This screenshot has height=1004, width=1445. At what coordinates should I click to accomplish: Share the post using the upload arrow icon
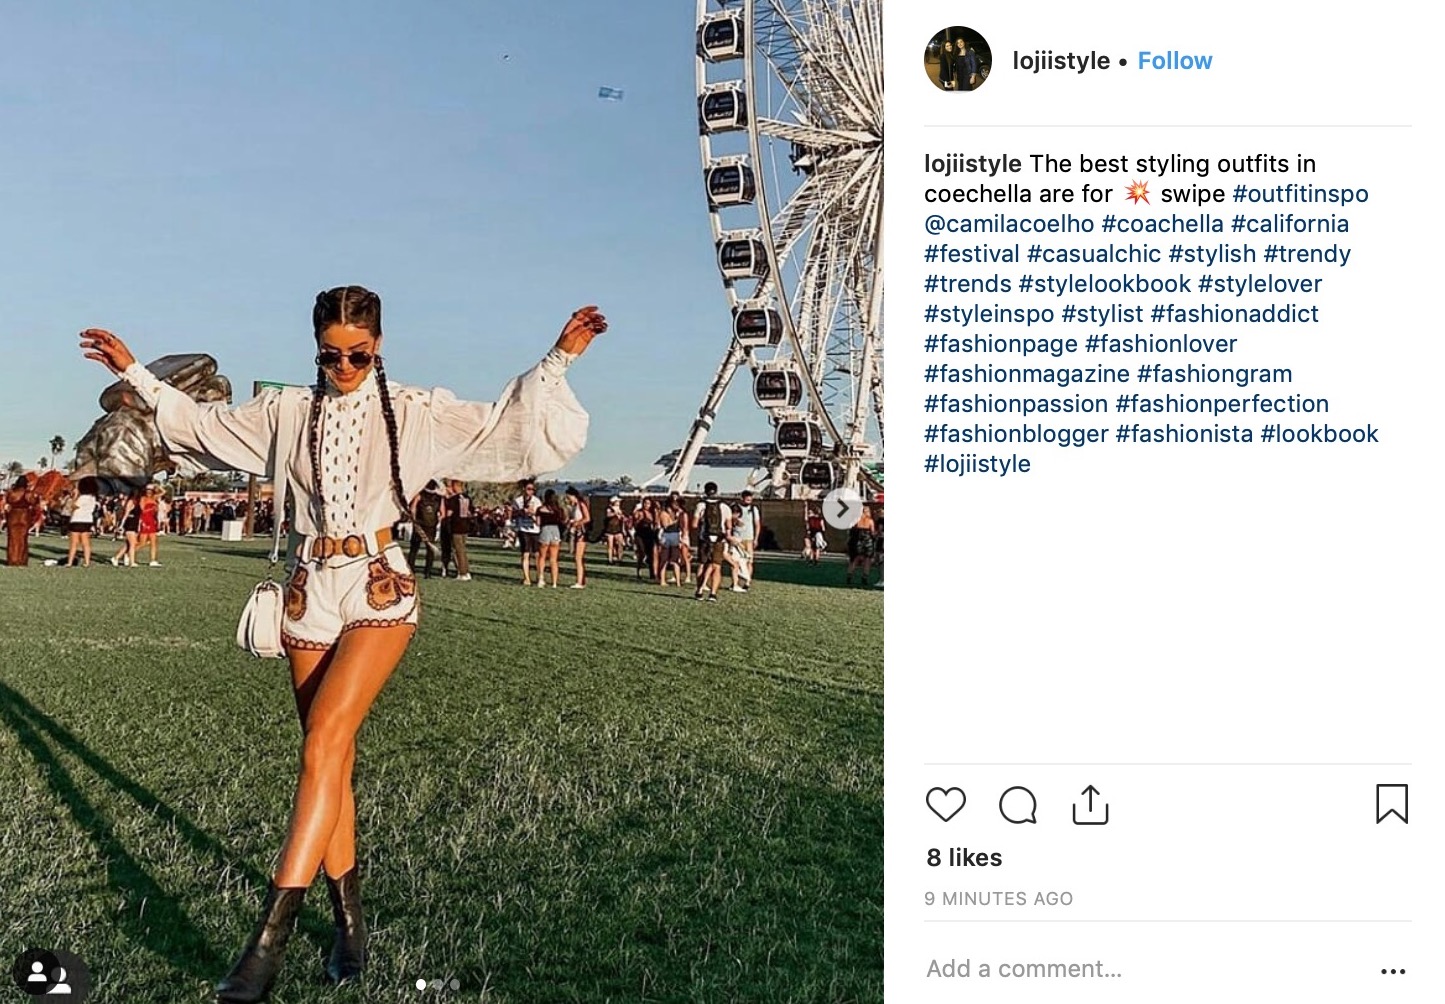click(x=1090, y=804)
